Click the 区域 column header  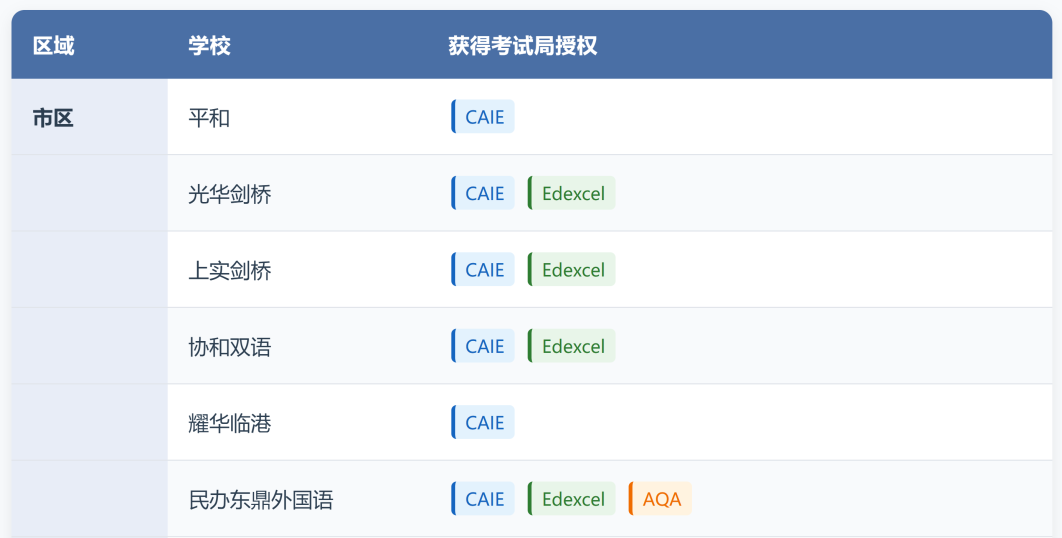click(54, 45)
